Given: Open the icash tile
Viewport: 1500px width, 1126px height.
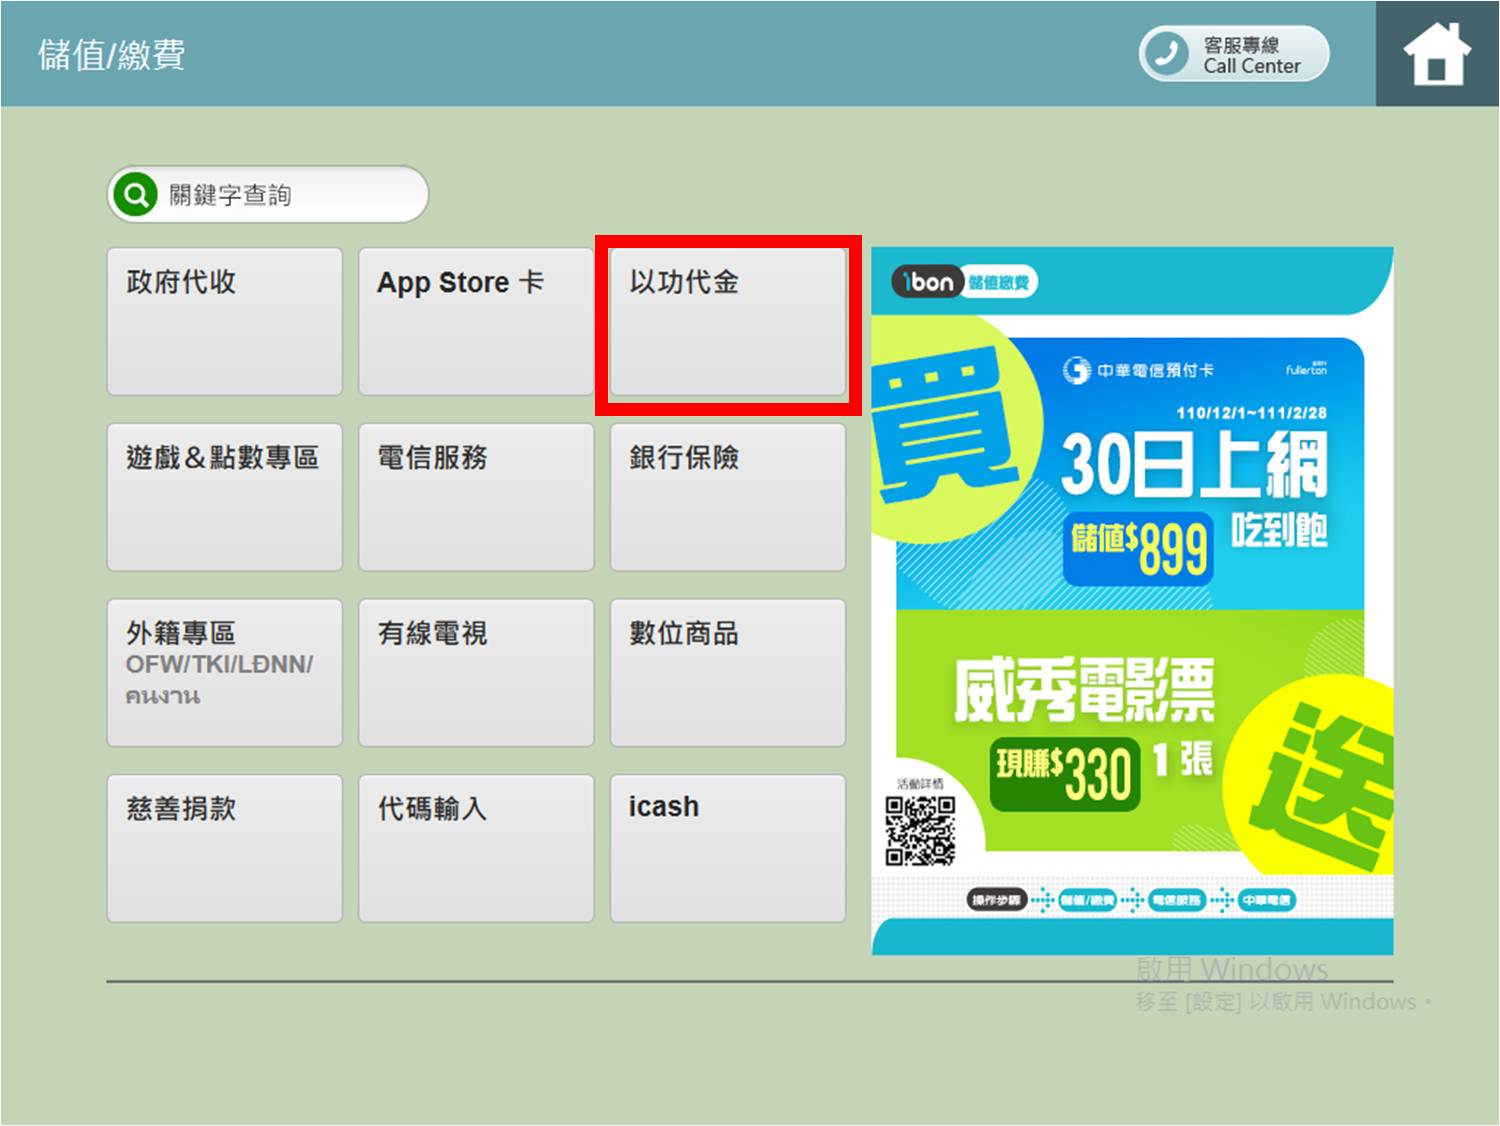Looking at the screenshot, I should click(x=728, y=848).
